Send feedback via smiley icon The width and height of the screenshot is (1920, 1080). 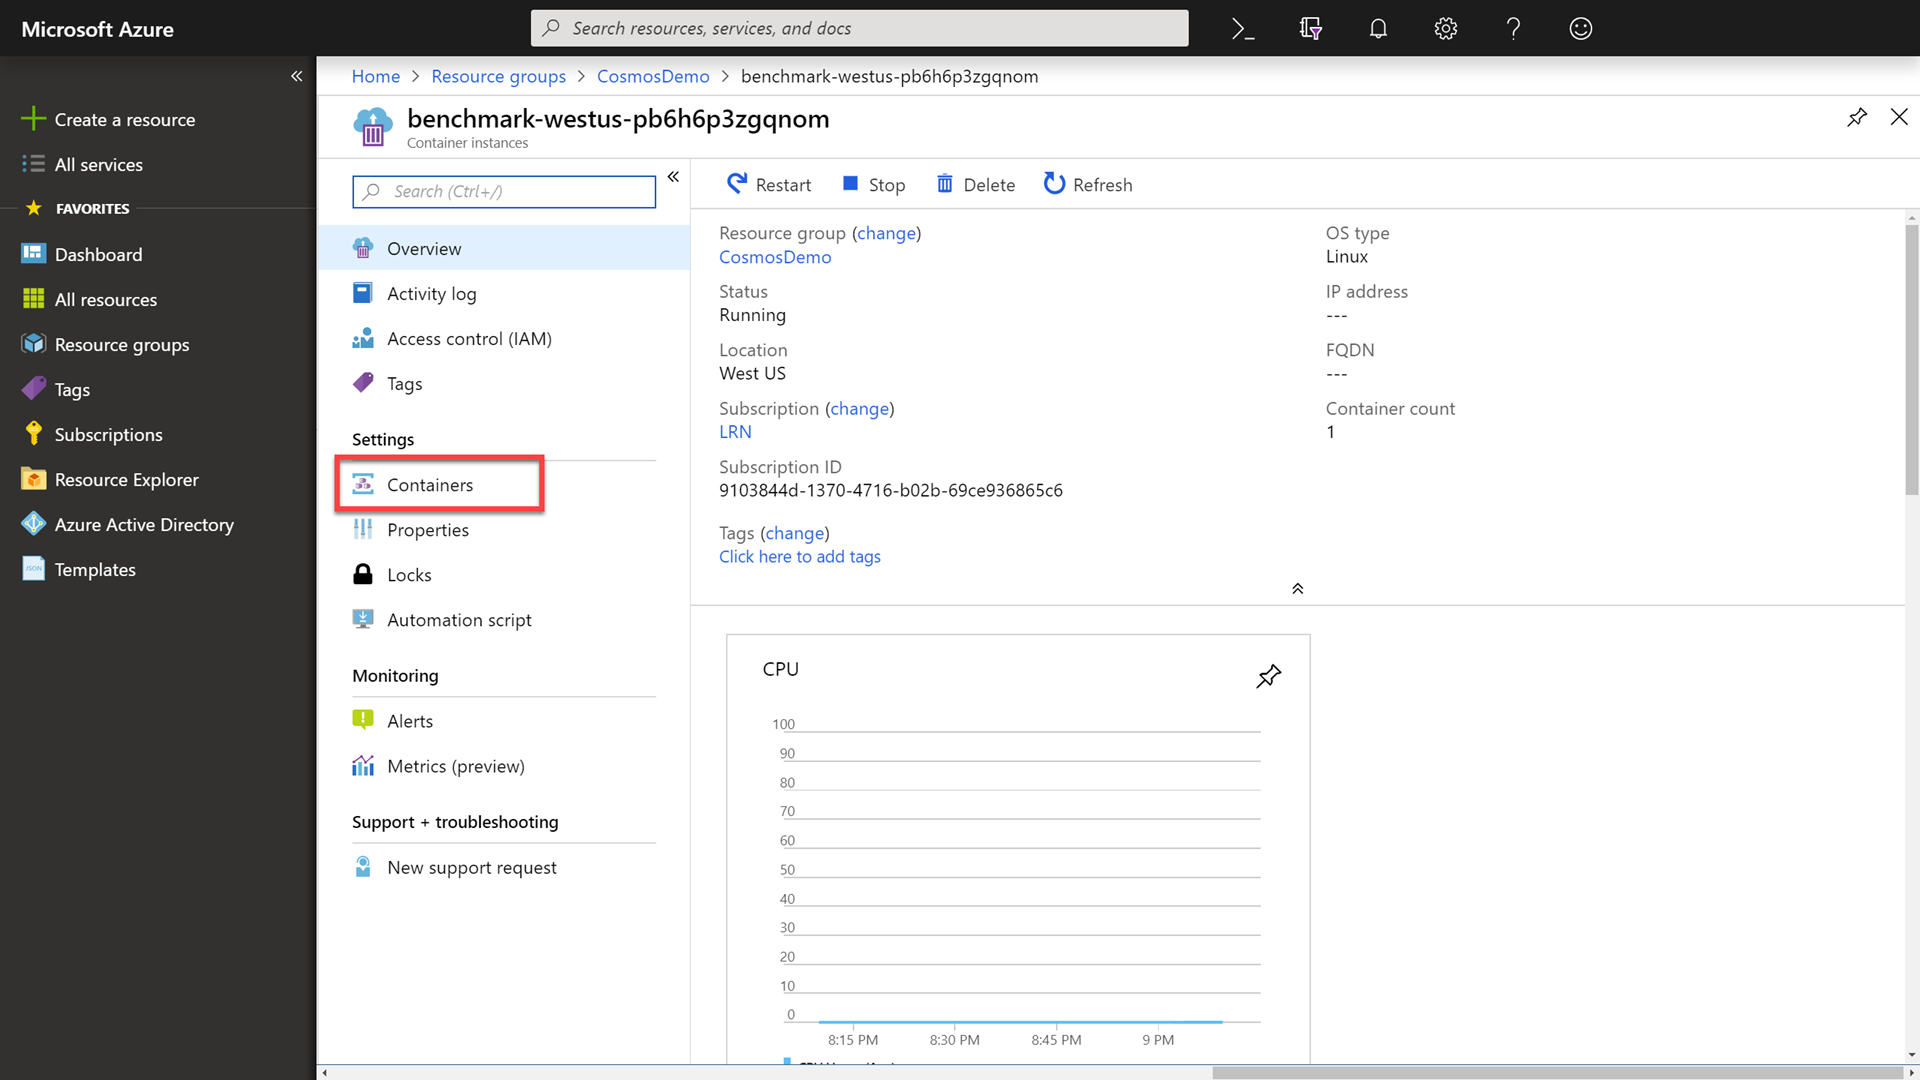pyautogui.click(x=1580, y=29)
